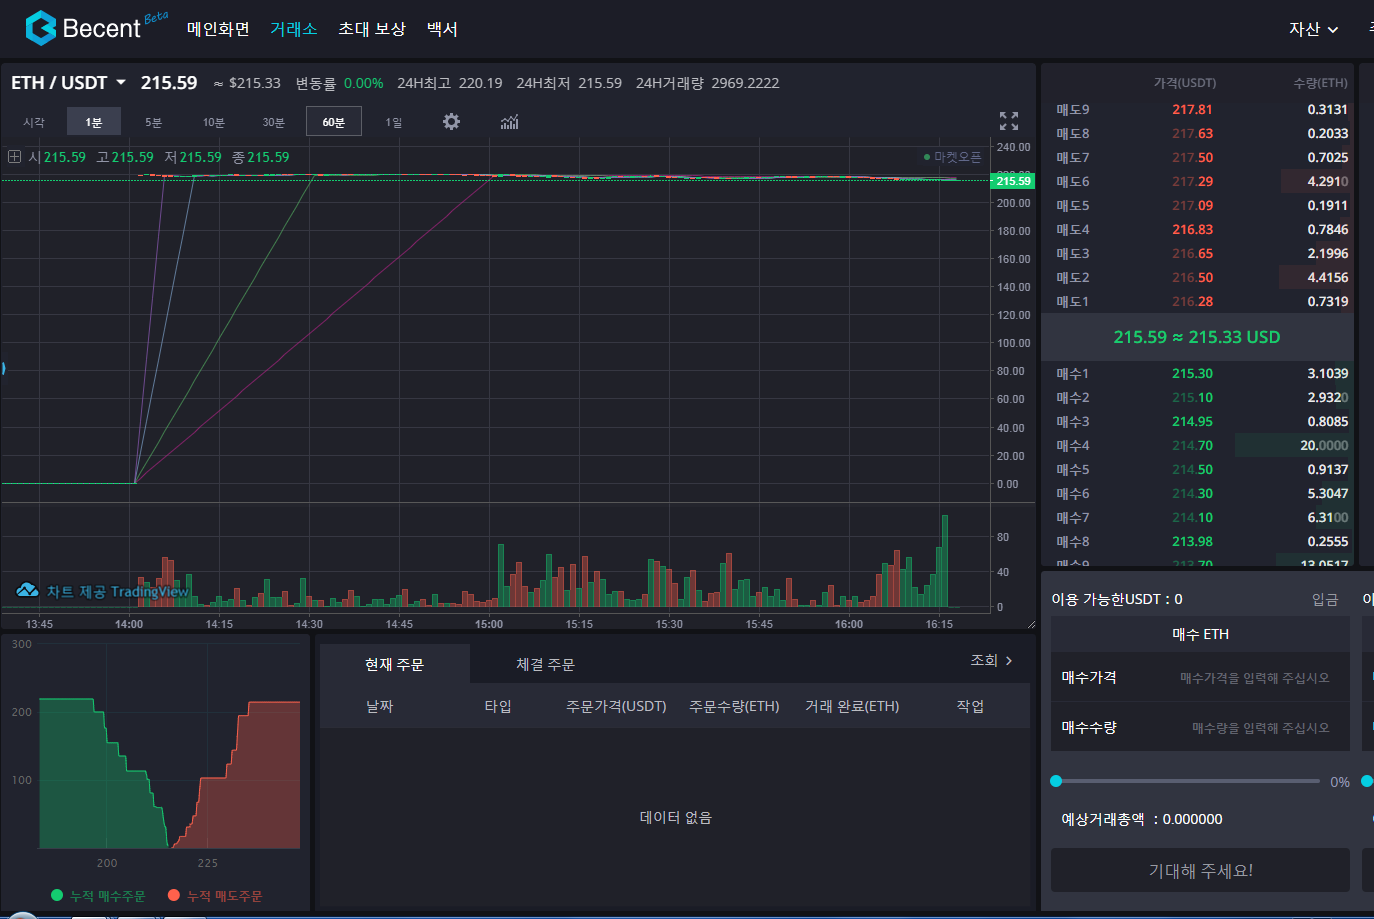
Task: Click 매수1 price 215.30
Action: pos(1192,373)
